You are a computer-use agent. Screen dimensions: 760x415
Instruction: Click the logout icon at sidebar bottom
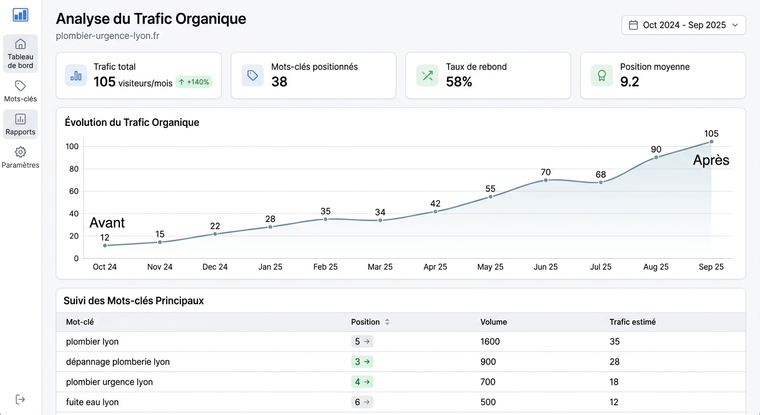coord(20,399)
